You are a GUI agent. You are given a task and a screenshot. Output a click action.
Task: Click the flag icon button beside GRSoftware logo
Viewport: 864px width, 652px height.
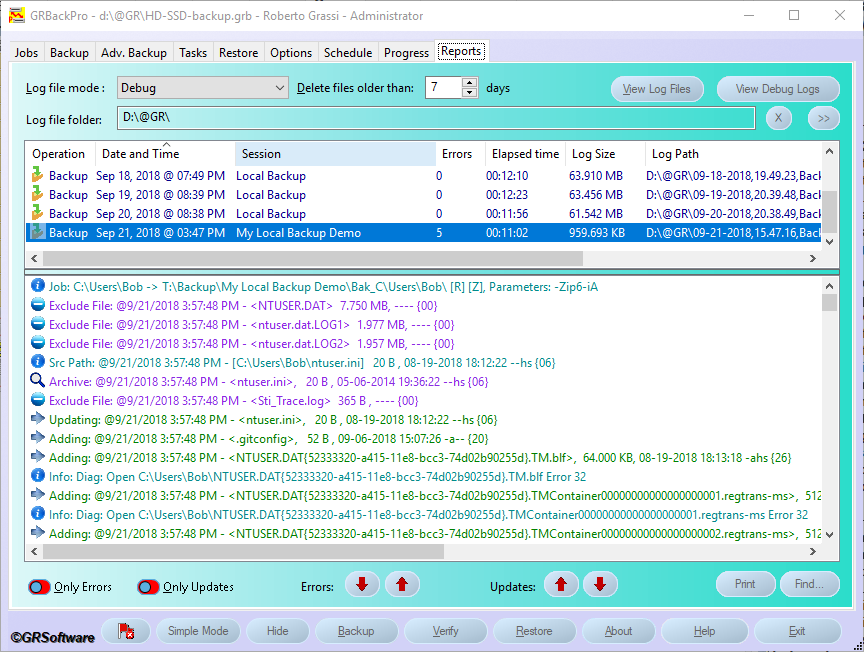(x=126, y=631)
